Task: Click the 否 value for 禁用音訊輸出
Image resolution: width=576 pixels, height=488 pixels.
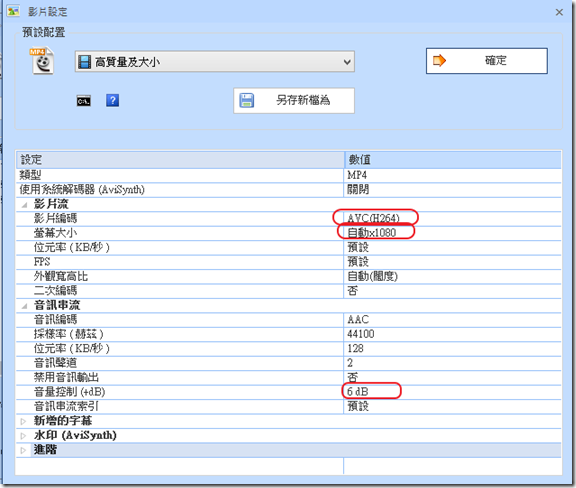Action: pyautogui.click(x=353, y=377)
